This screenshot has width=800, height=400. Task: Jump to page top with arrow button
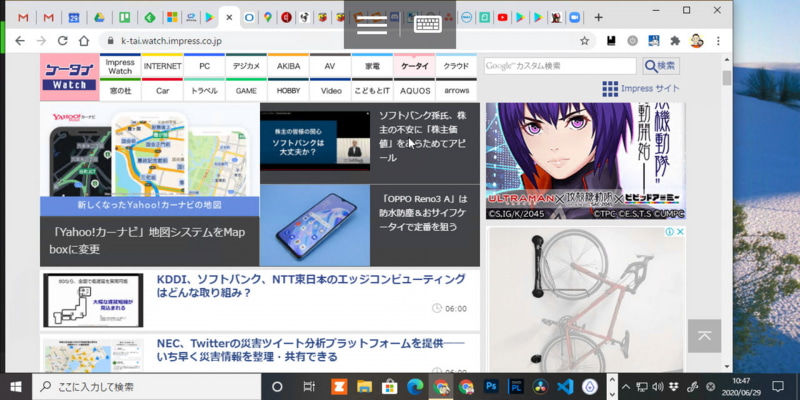click(x=704, y=336)
